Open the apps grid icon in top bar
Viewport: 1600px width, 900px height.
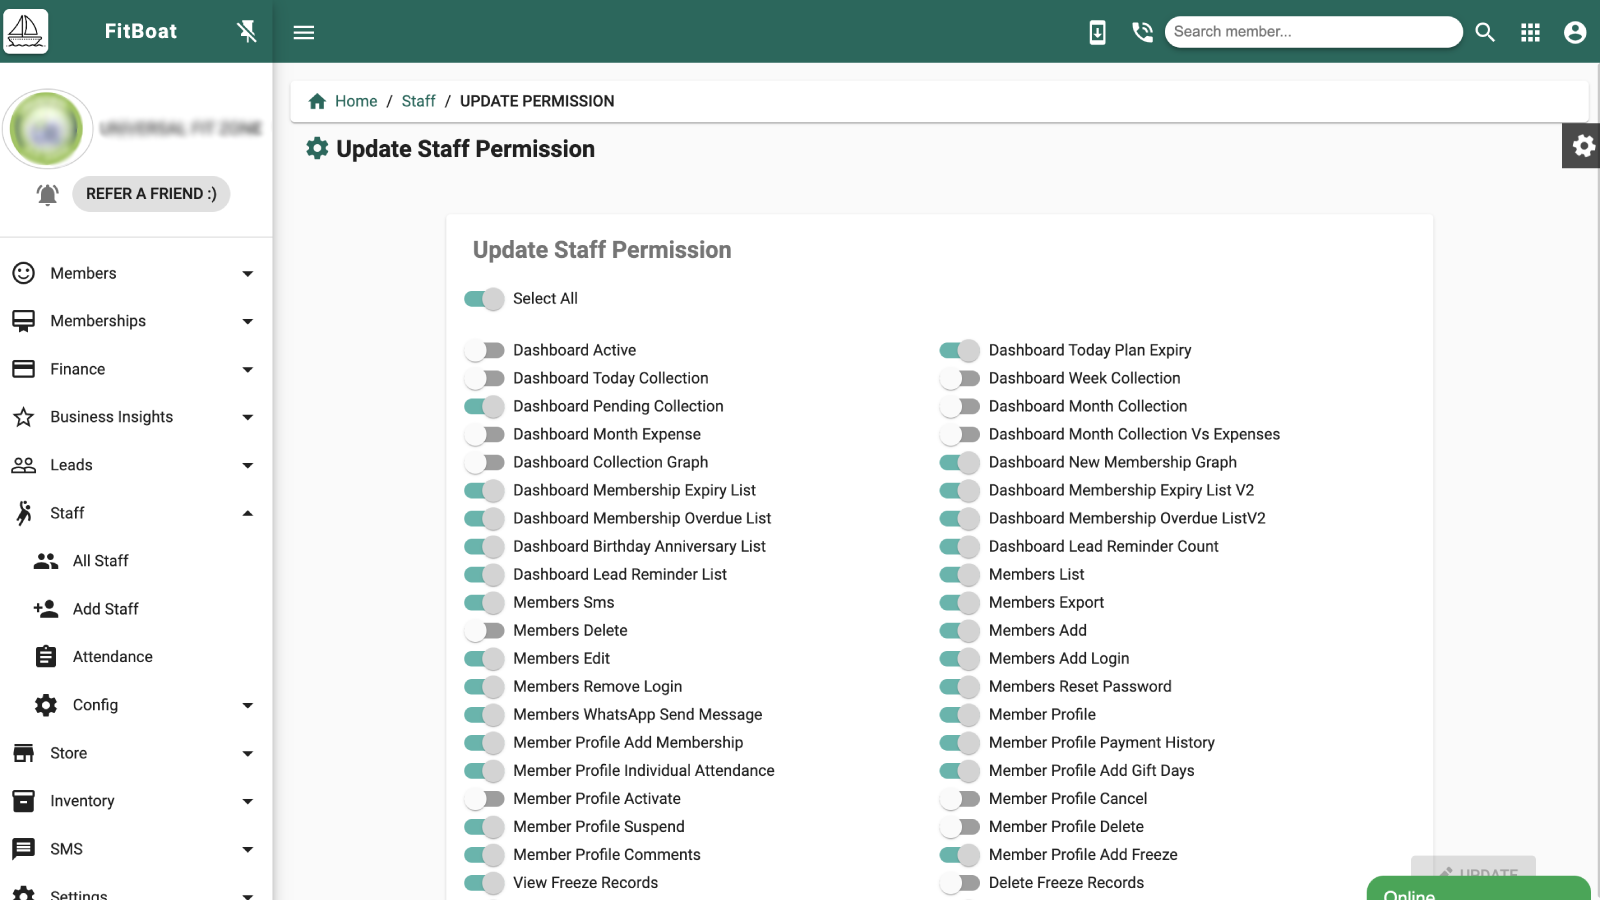(x=1530, y=31)
